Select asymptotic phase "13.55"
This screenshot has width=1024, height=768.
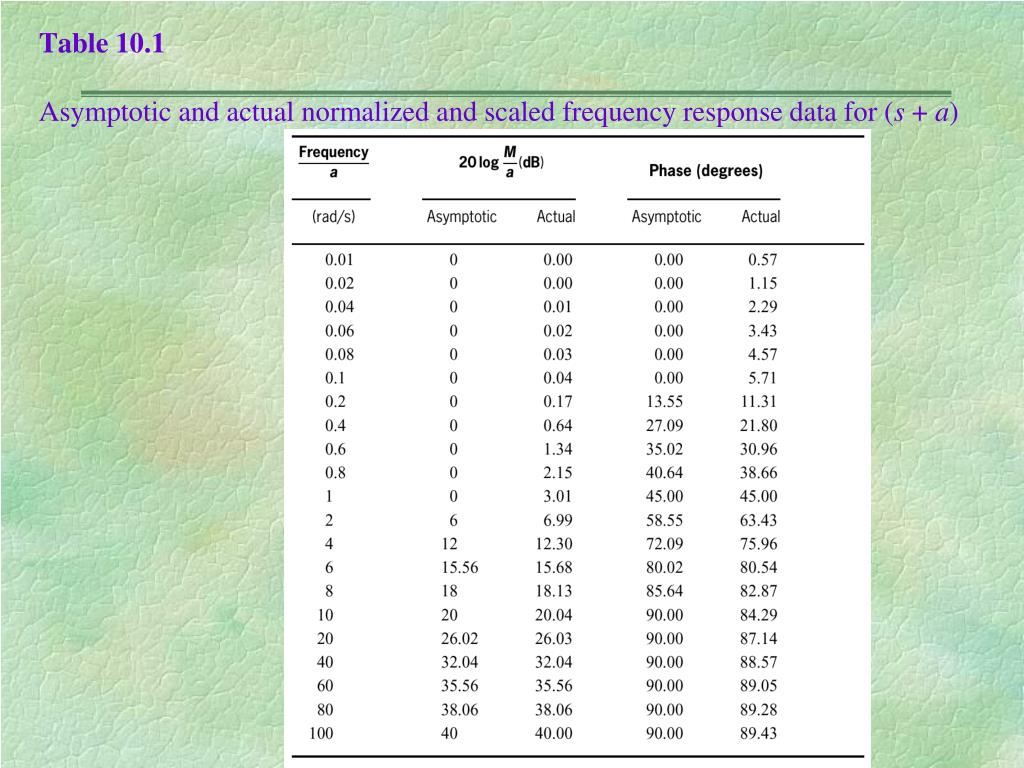pyautogui.click(x=665, y=401)
